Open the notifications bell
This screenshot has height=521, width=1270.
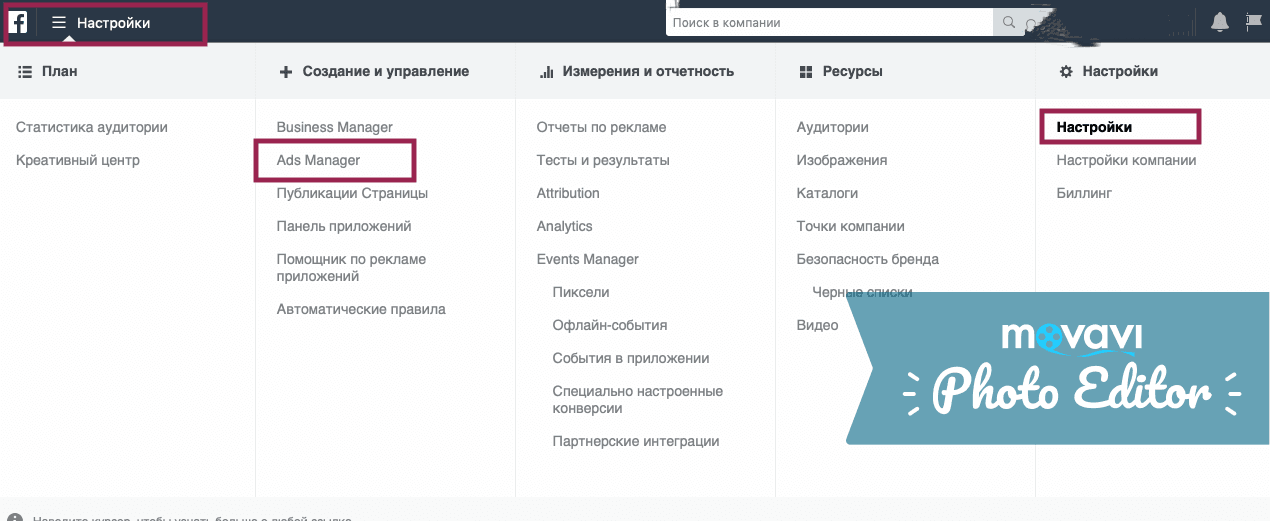1220,22
